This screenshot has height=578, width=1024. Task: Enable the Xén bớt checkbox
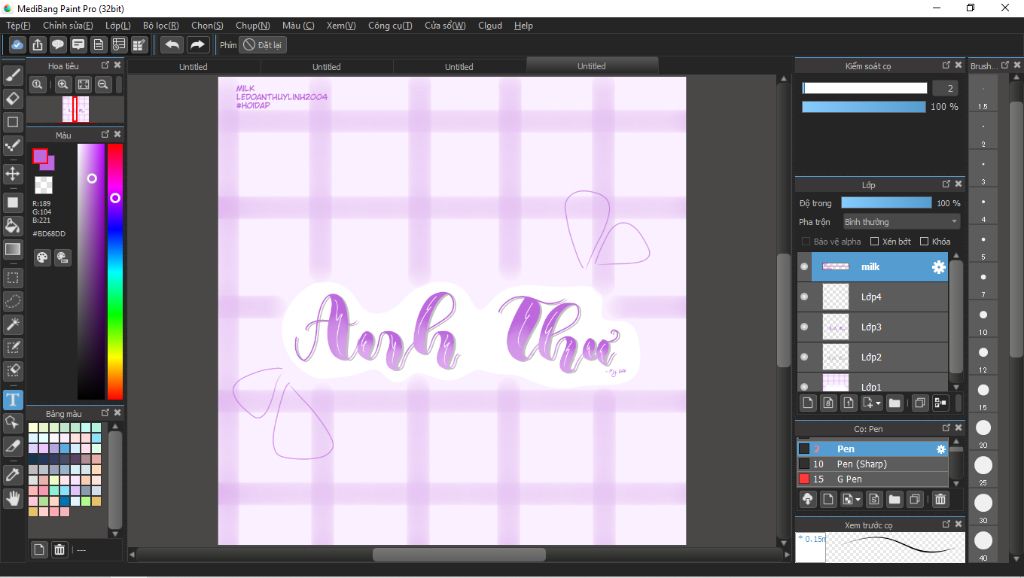click(x=874, y=242)
